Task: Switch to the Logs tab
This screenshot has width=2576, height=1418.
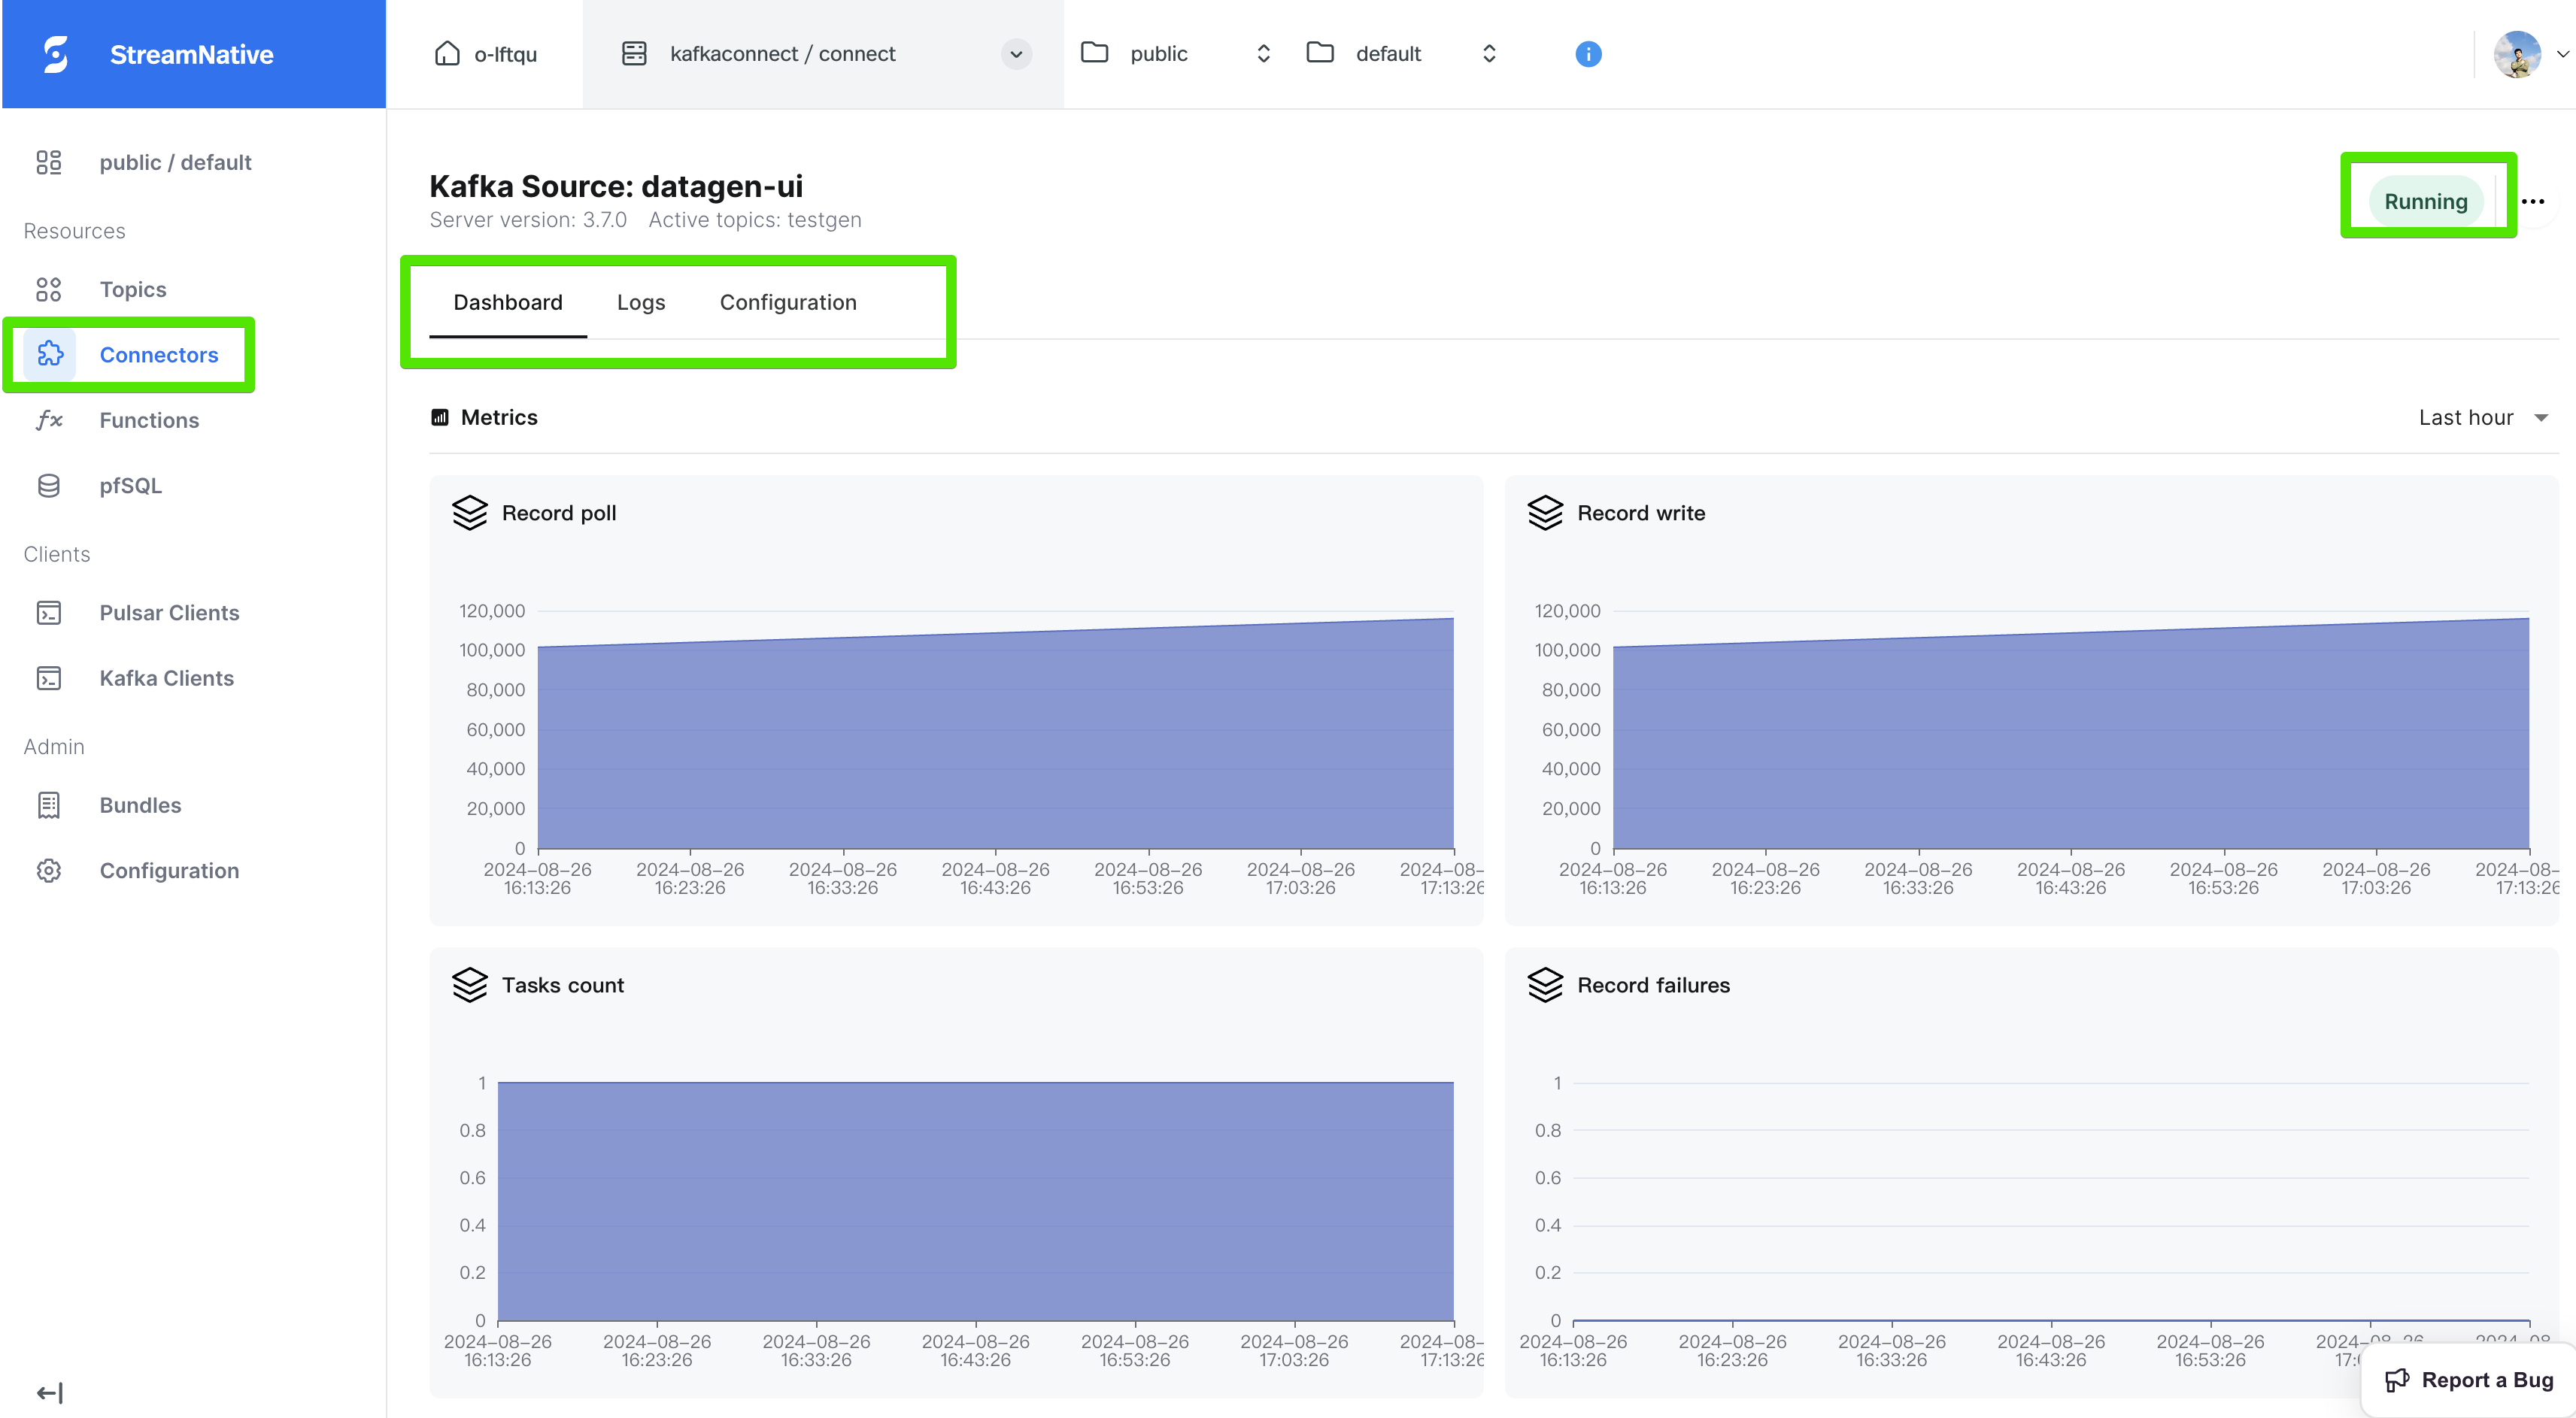Action: click(x=641, y=302)
